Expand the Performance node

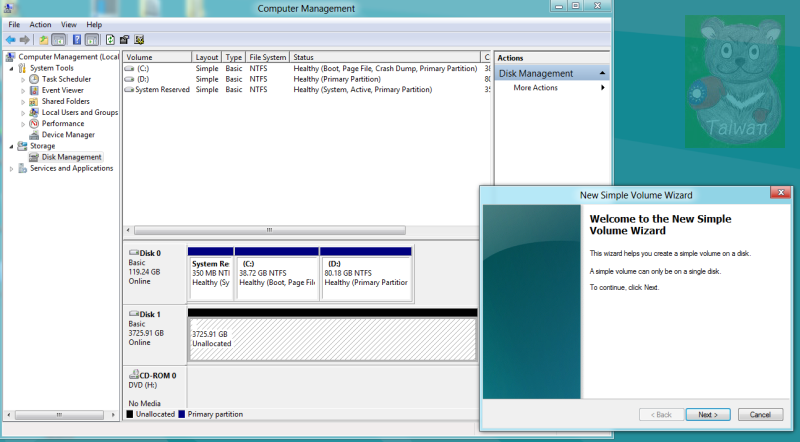click(x=23, y=124)
